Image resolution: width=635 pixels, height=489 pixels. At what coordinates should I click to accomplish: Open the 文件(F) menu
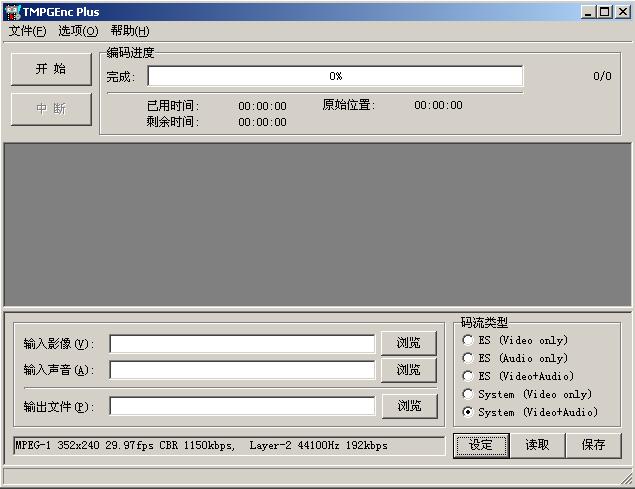[x=28, y=31]
